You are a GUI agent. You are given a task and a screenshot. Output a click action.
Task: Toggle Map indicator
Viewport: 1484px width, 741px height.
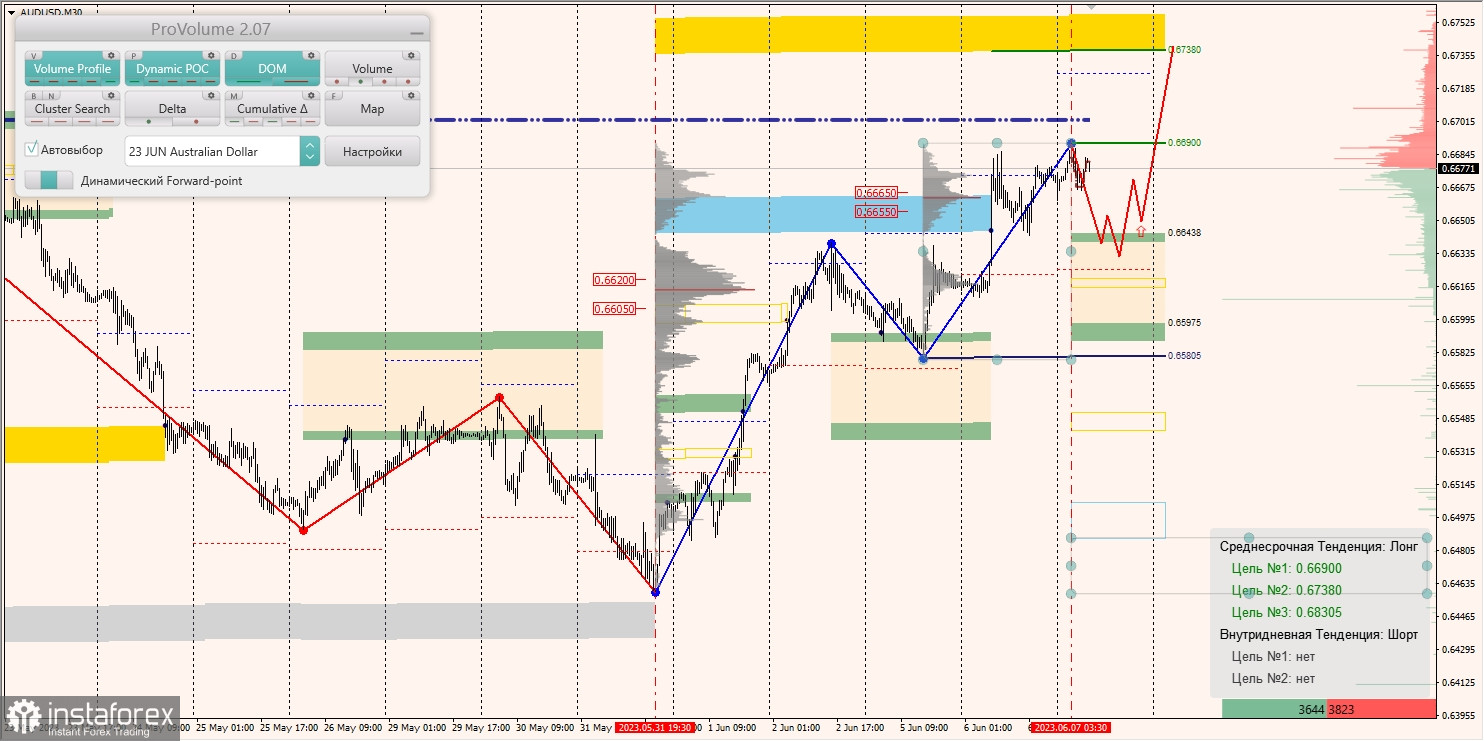point(372,109)
